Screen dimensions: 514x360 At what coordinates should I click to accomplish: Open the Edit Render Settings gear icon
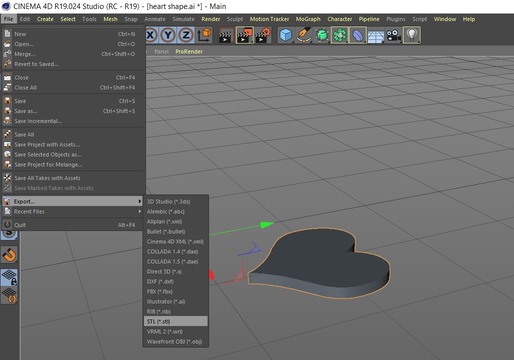pyautogui.click(x=263, y=35)
